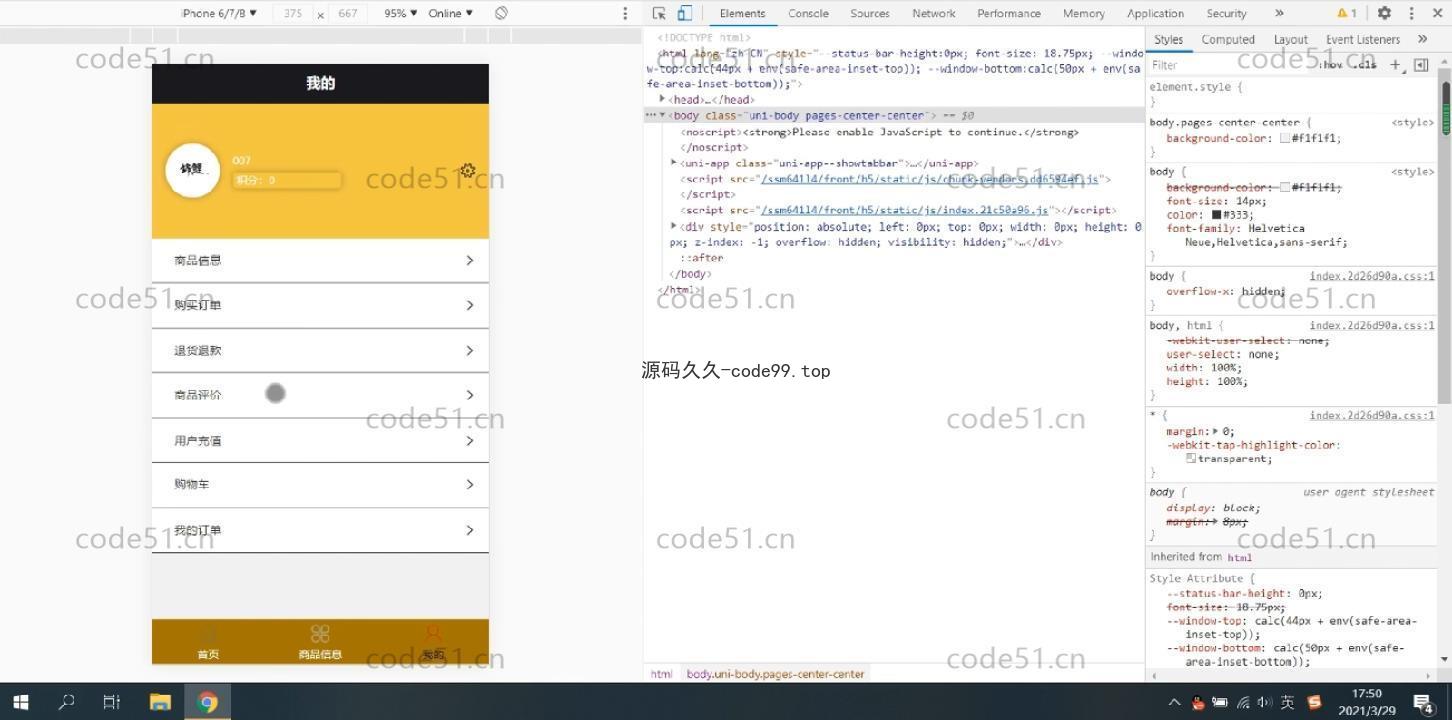Open the 我的订单 list row
Image resolution: width=1452 pixels, height=720 pixels.
click(x=320, y=530)
